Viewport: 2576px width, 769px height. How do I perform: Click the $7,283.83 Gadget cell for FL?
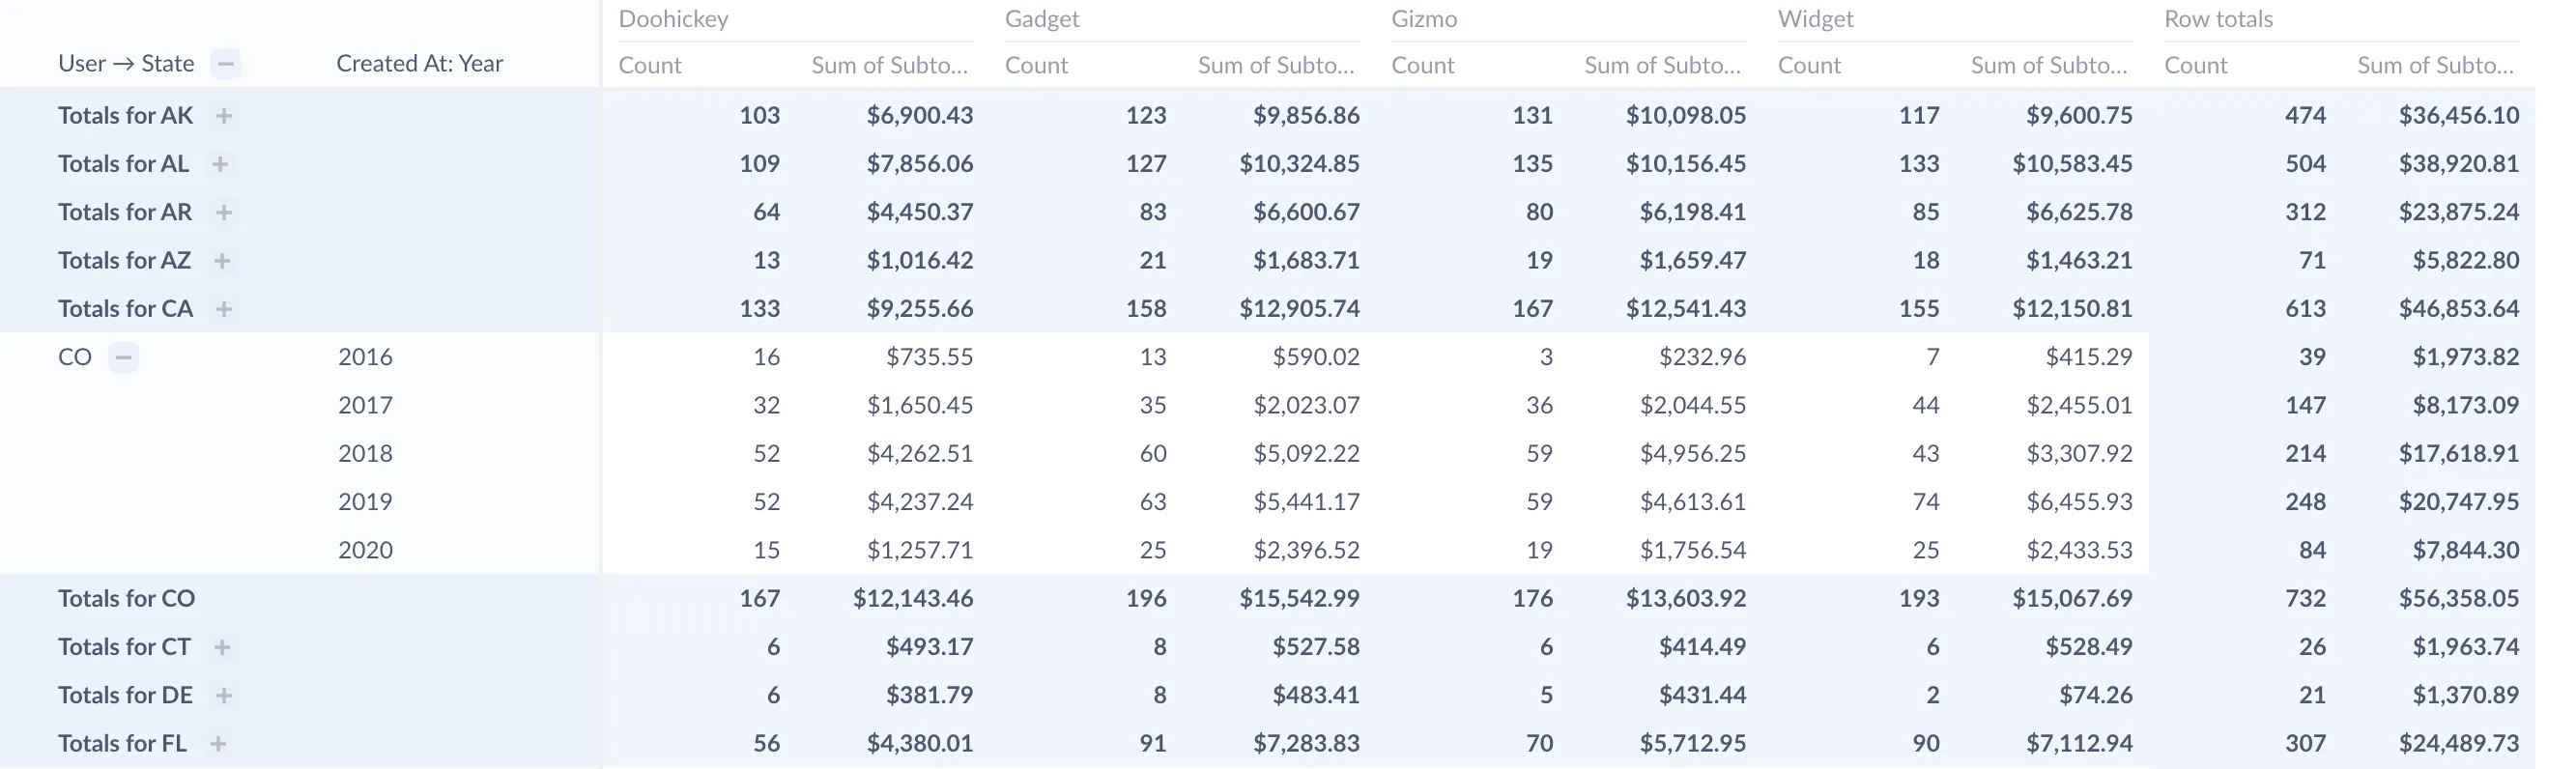pyautogui.click(x=1307, y=744)
